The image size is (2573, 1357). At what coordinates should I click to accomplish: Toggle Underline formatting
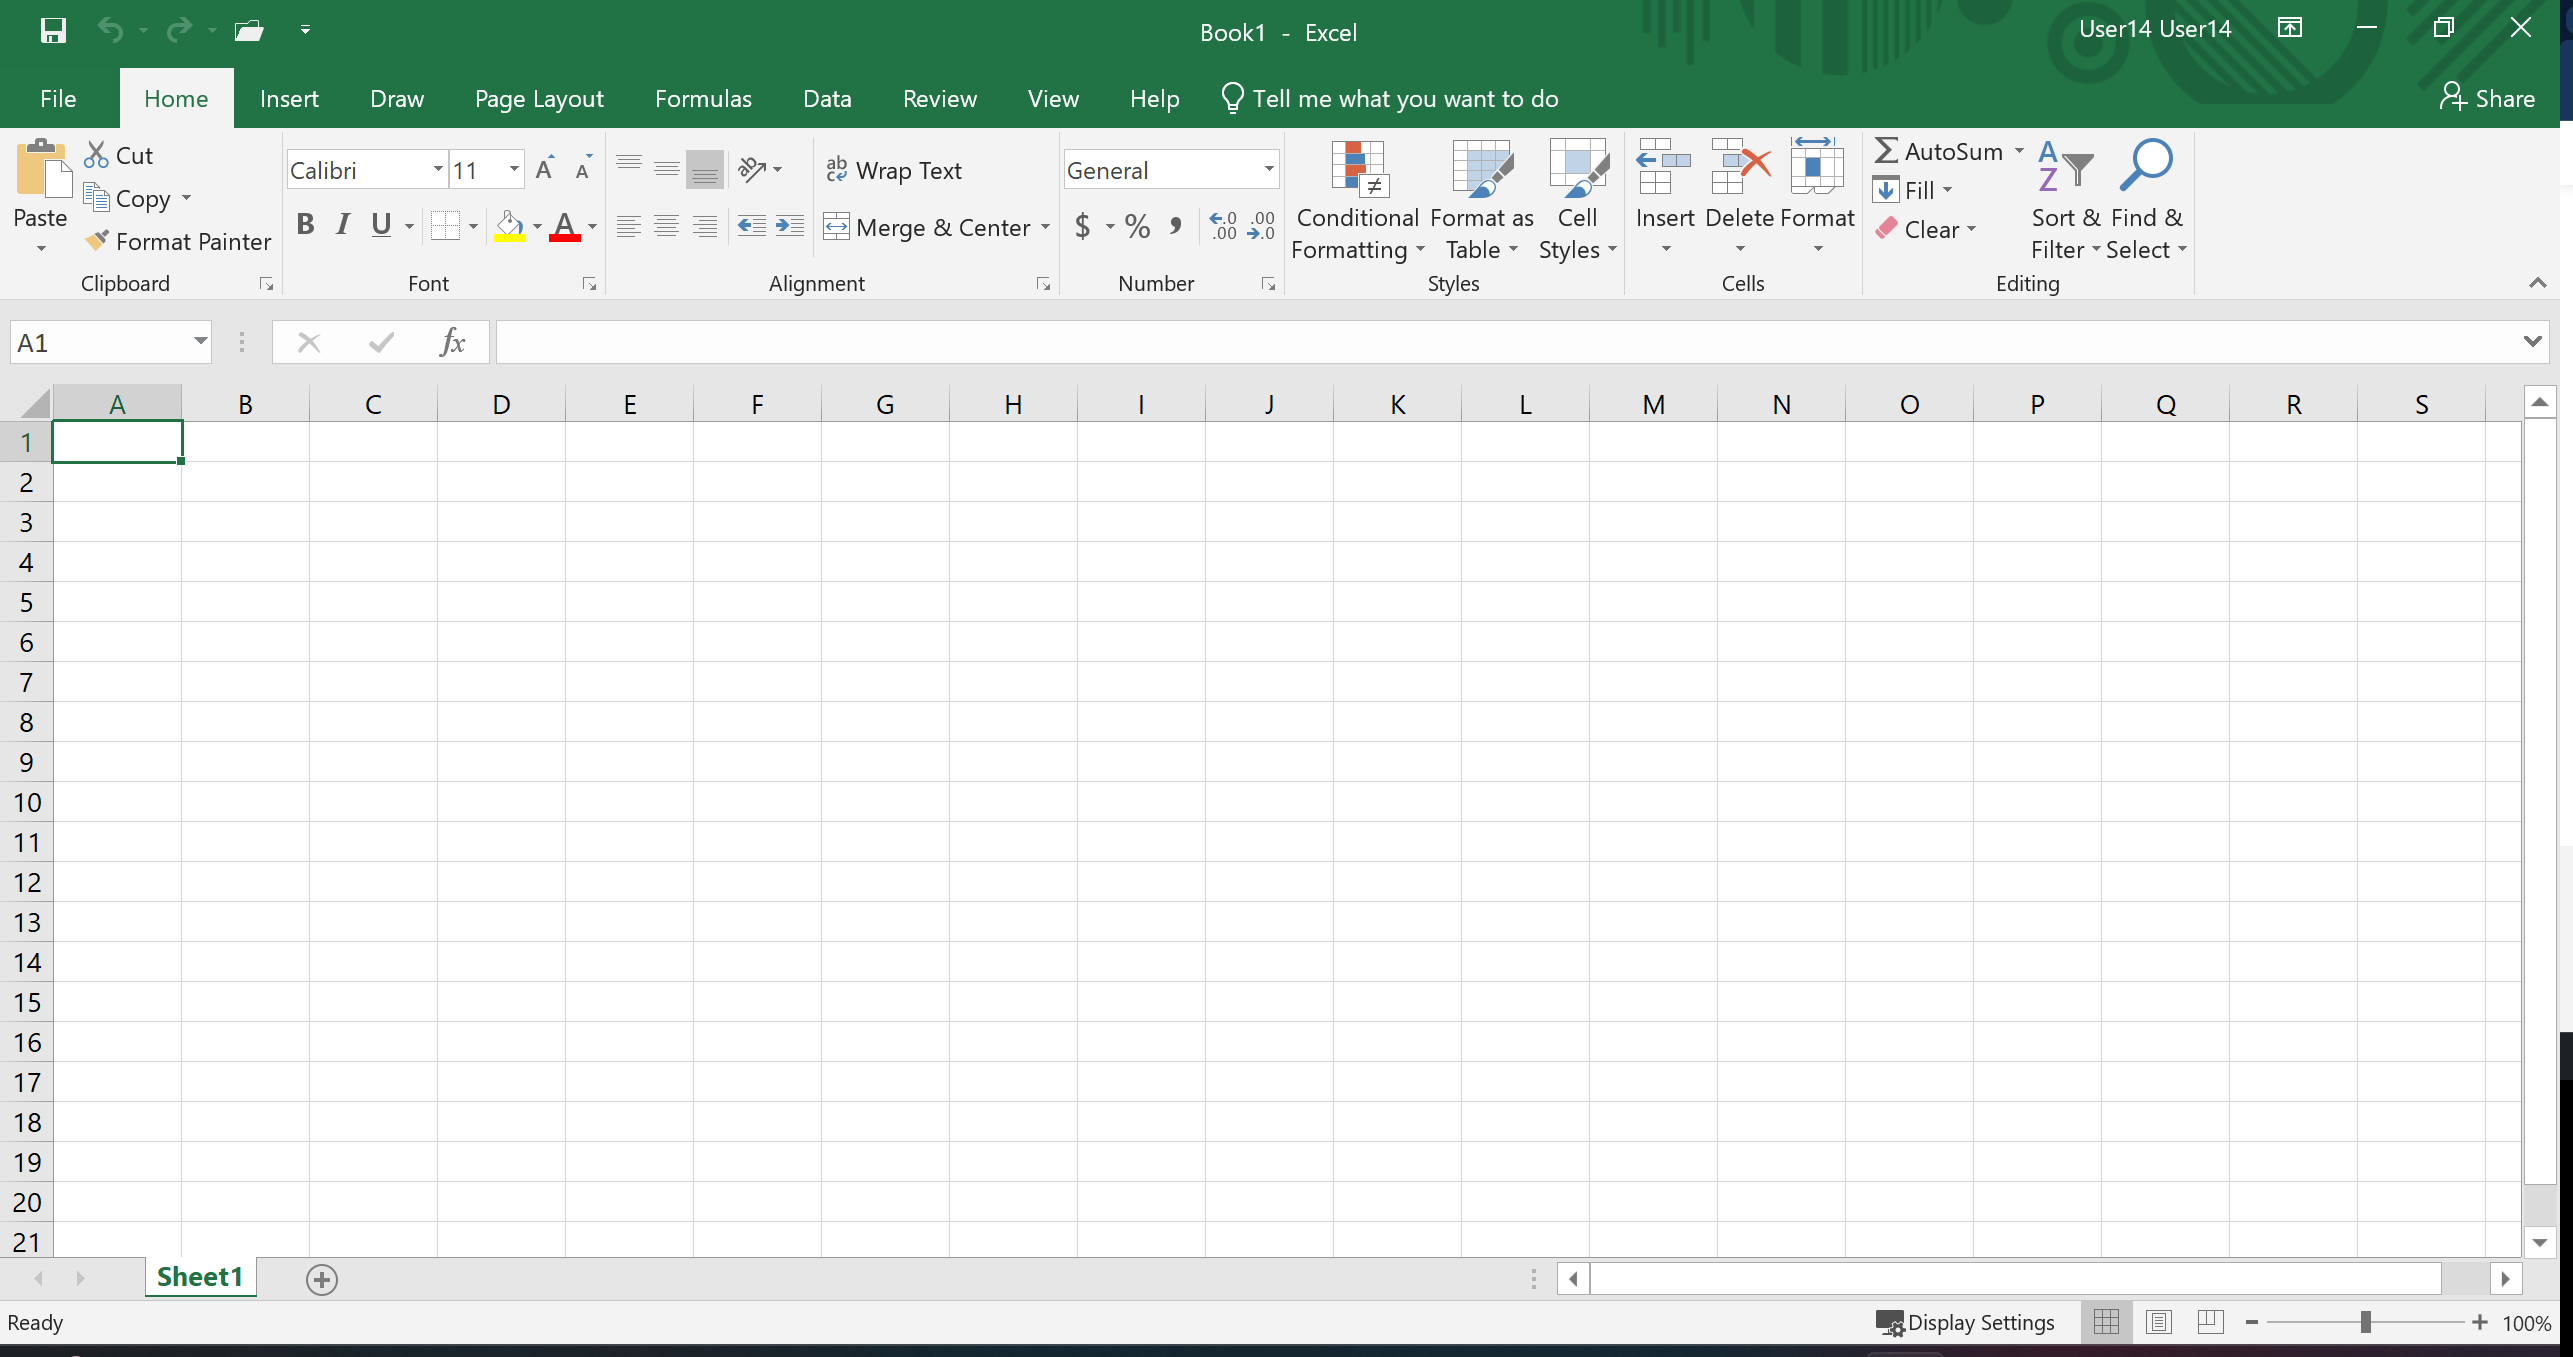(x=382, y=224)
